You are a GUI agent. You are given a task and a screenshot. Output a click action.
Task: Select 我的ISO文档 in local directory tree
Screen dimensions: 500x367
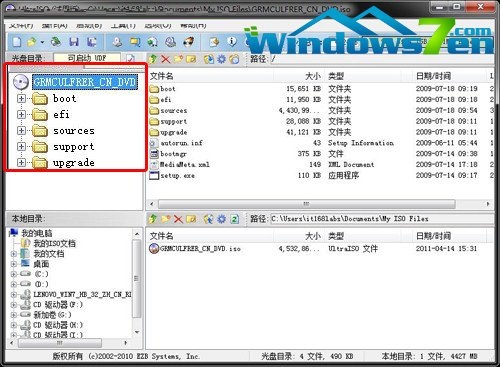pyautogui.click(x=54, y=244)
